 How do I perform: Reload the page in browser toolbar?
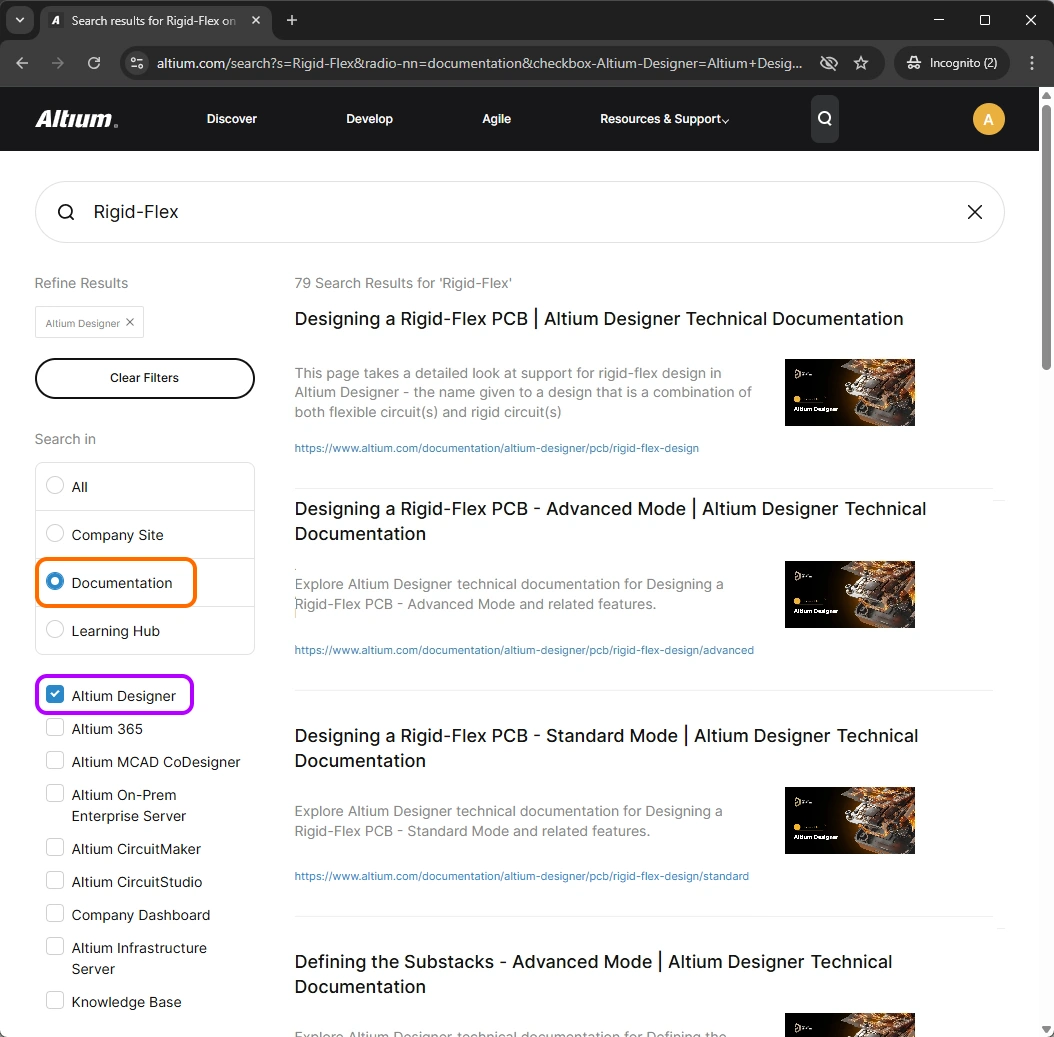tap(94, 63)
